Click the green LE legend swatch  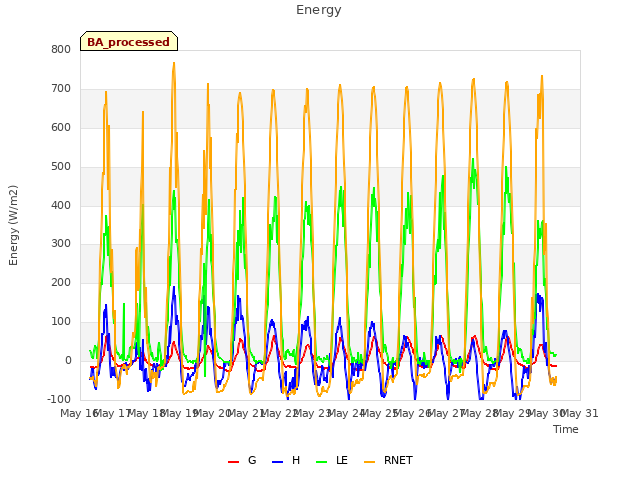coord(322,462)
